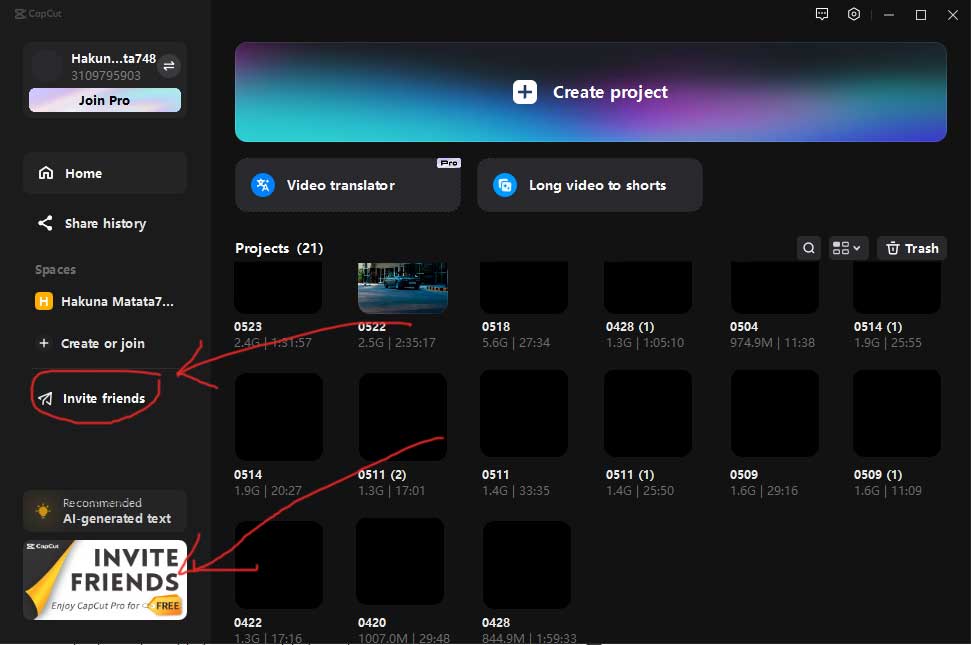Click Invite friends in the sidebar
Screen dimensions: 971x645
coord(103,398)
